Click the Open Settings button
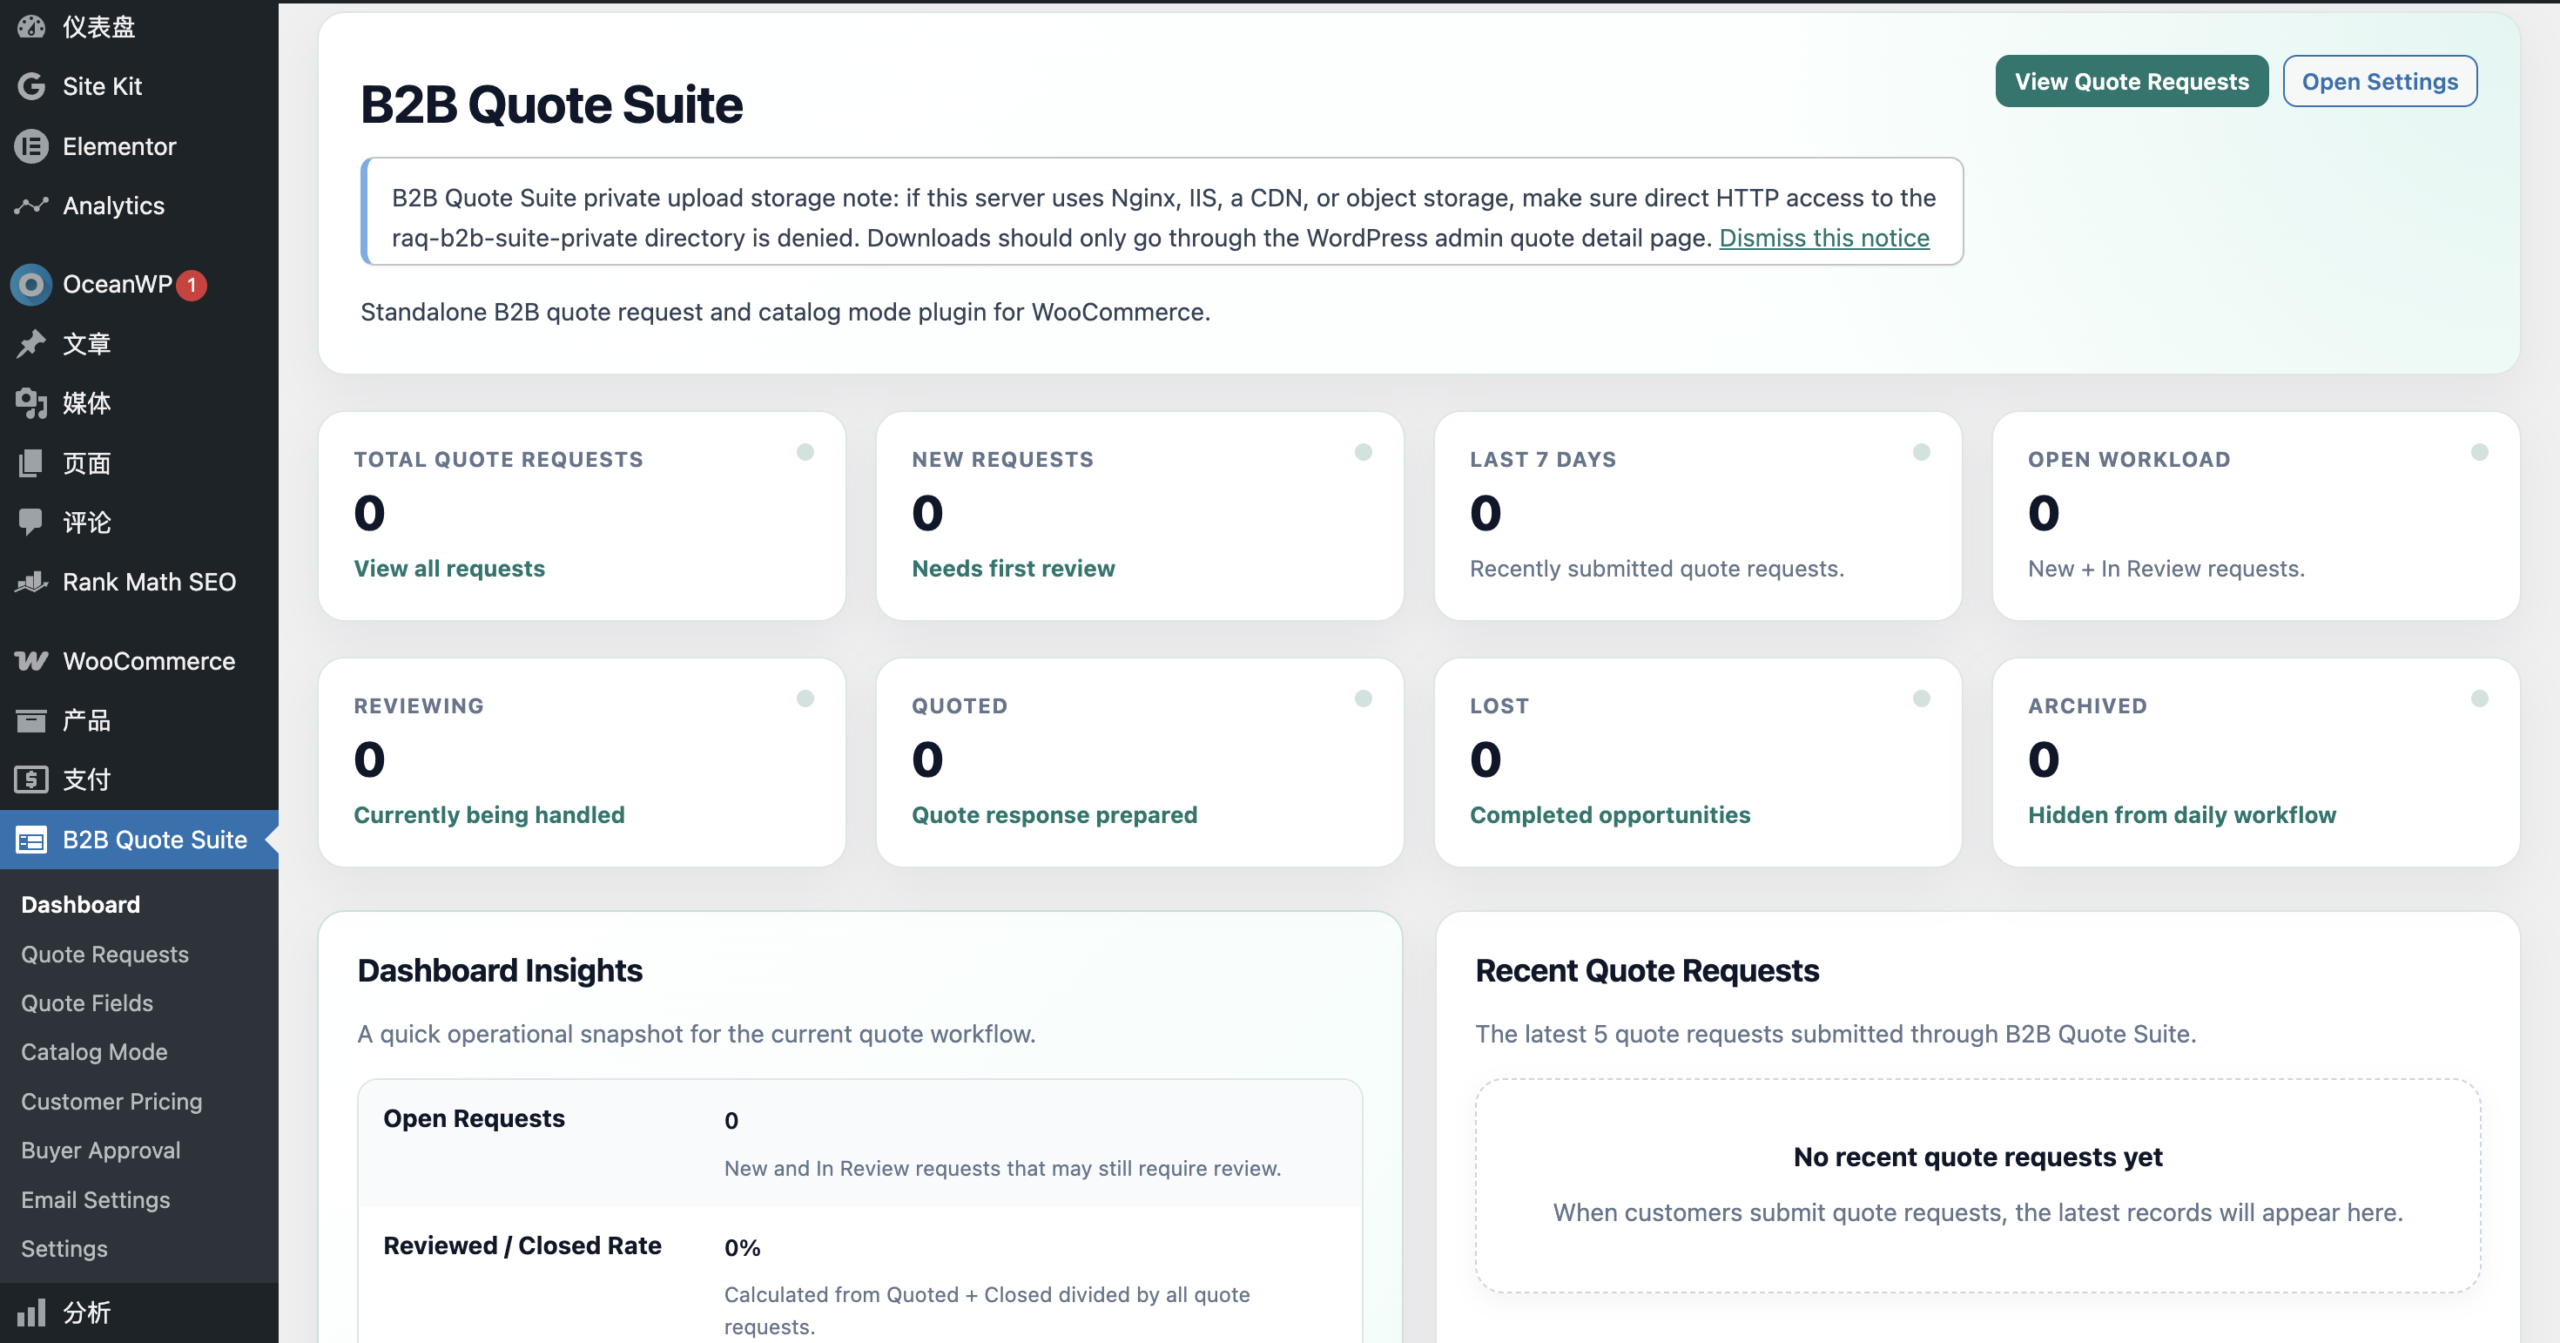 (2379, 81)
